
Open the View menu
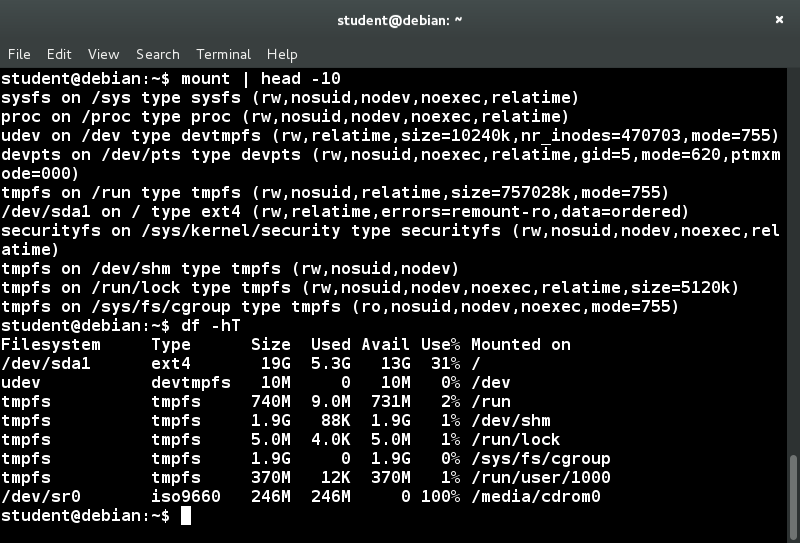point(104,54)
